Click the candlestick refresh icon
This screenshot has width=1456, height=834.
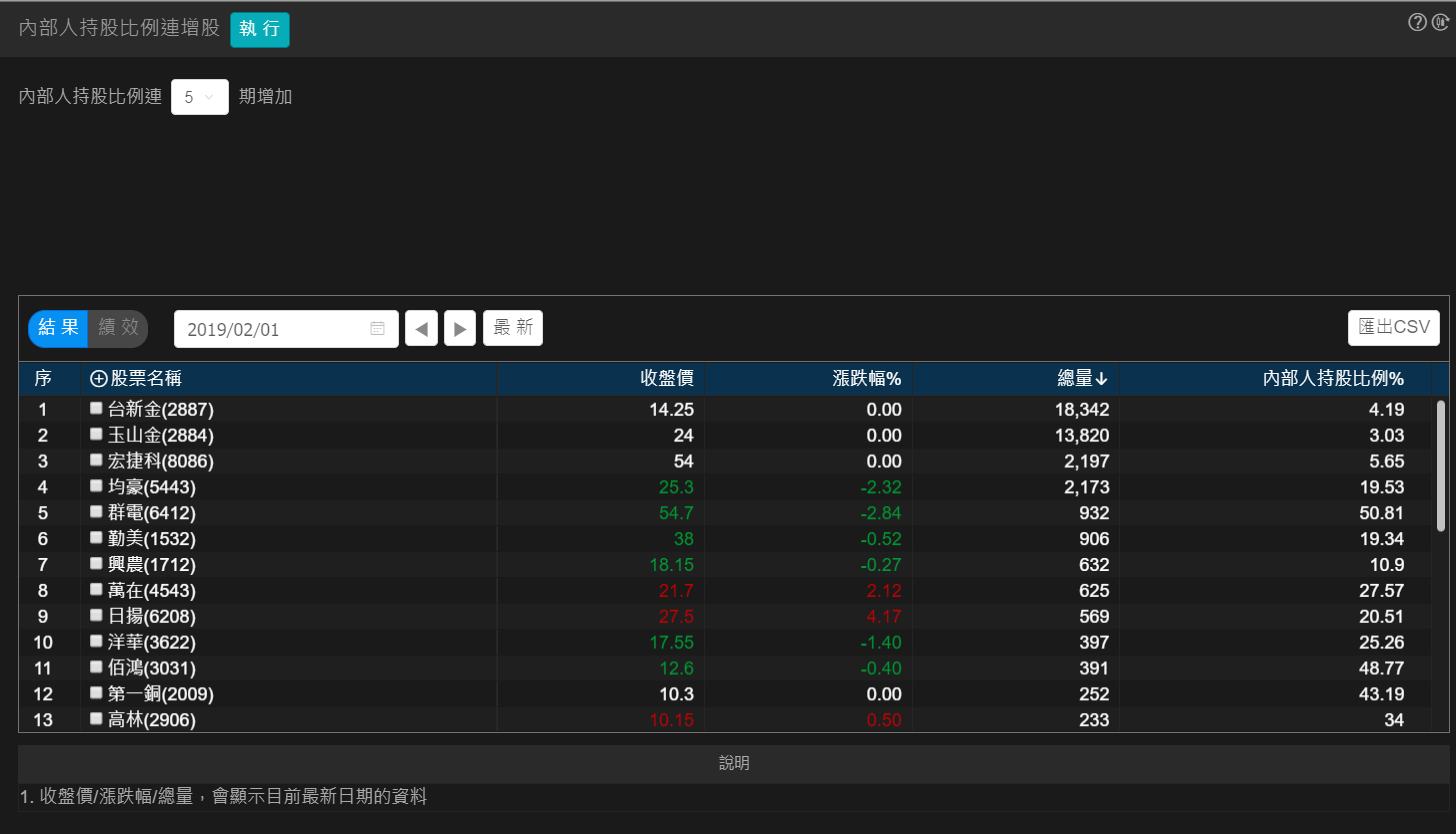click(x=1440, y=22)
